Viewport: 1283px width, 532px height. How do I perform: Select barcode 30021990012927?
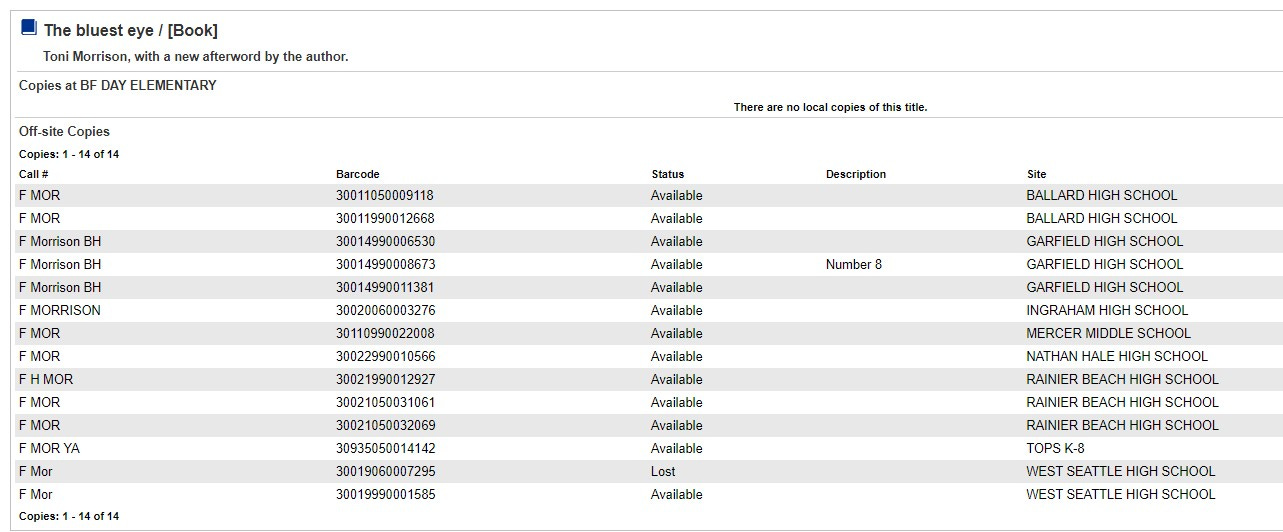point(385,380)
